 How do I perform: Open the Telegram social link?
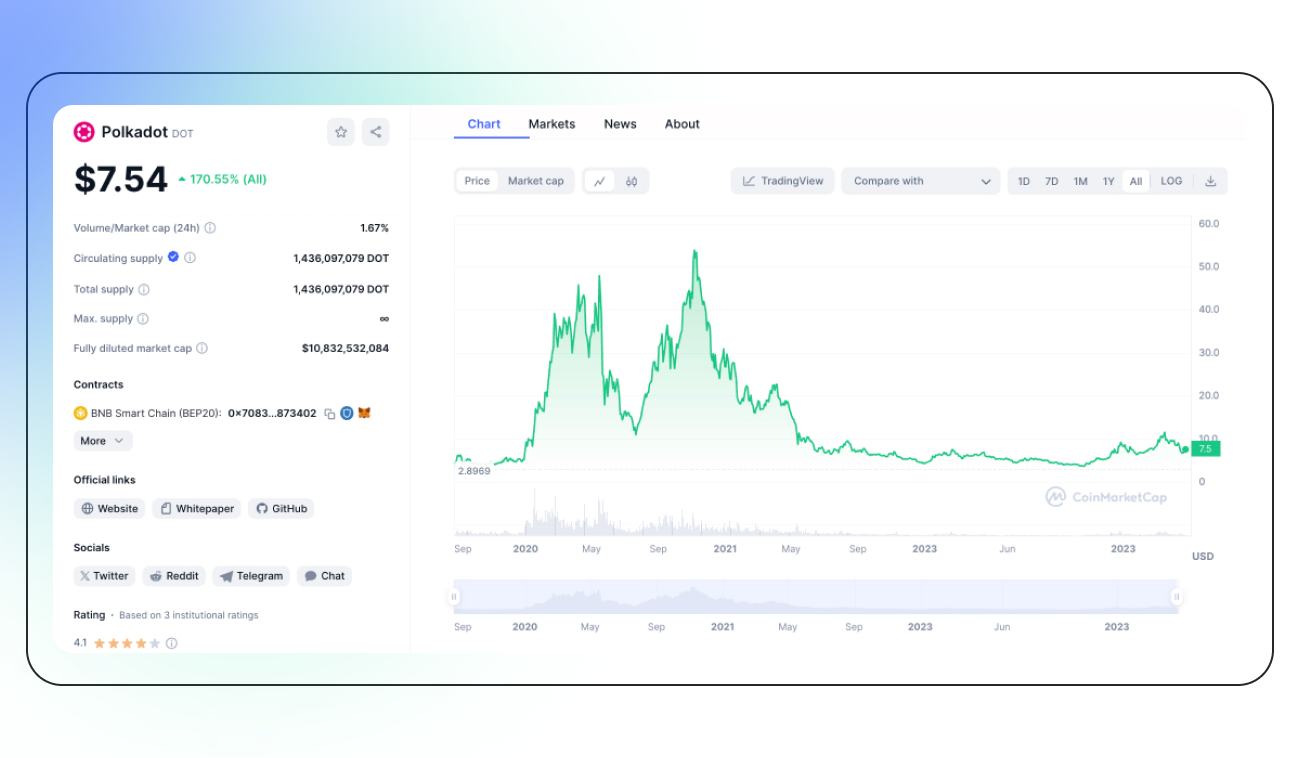pos(252,576)
